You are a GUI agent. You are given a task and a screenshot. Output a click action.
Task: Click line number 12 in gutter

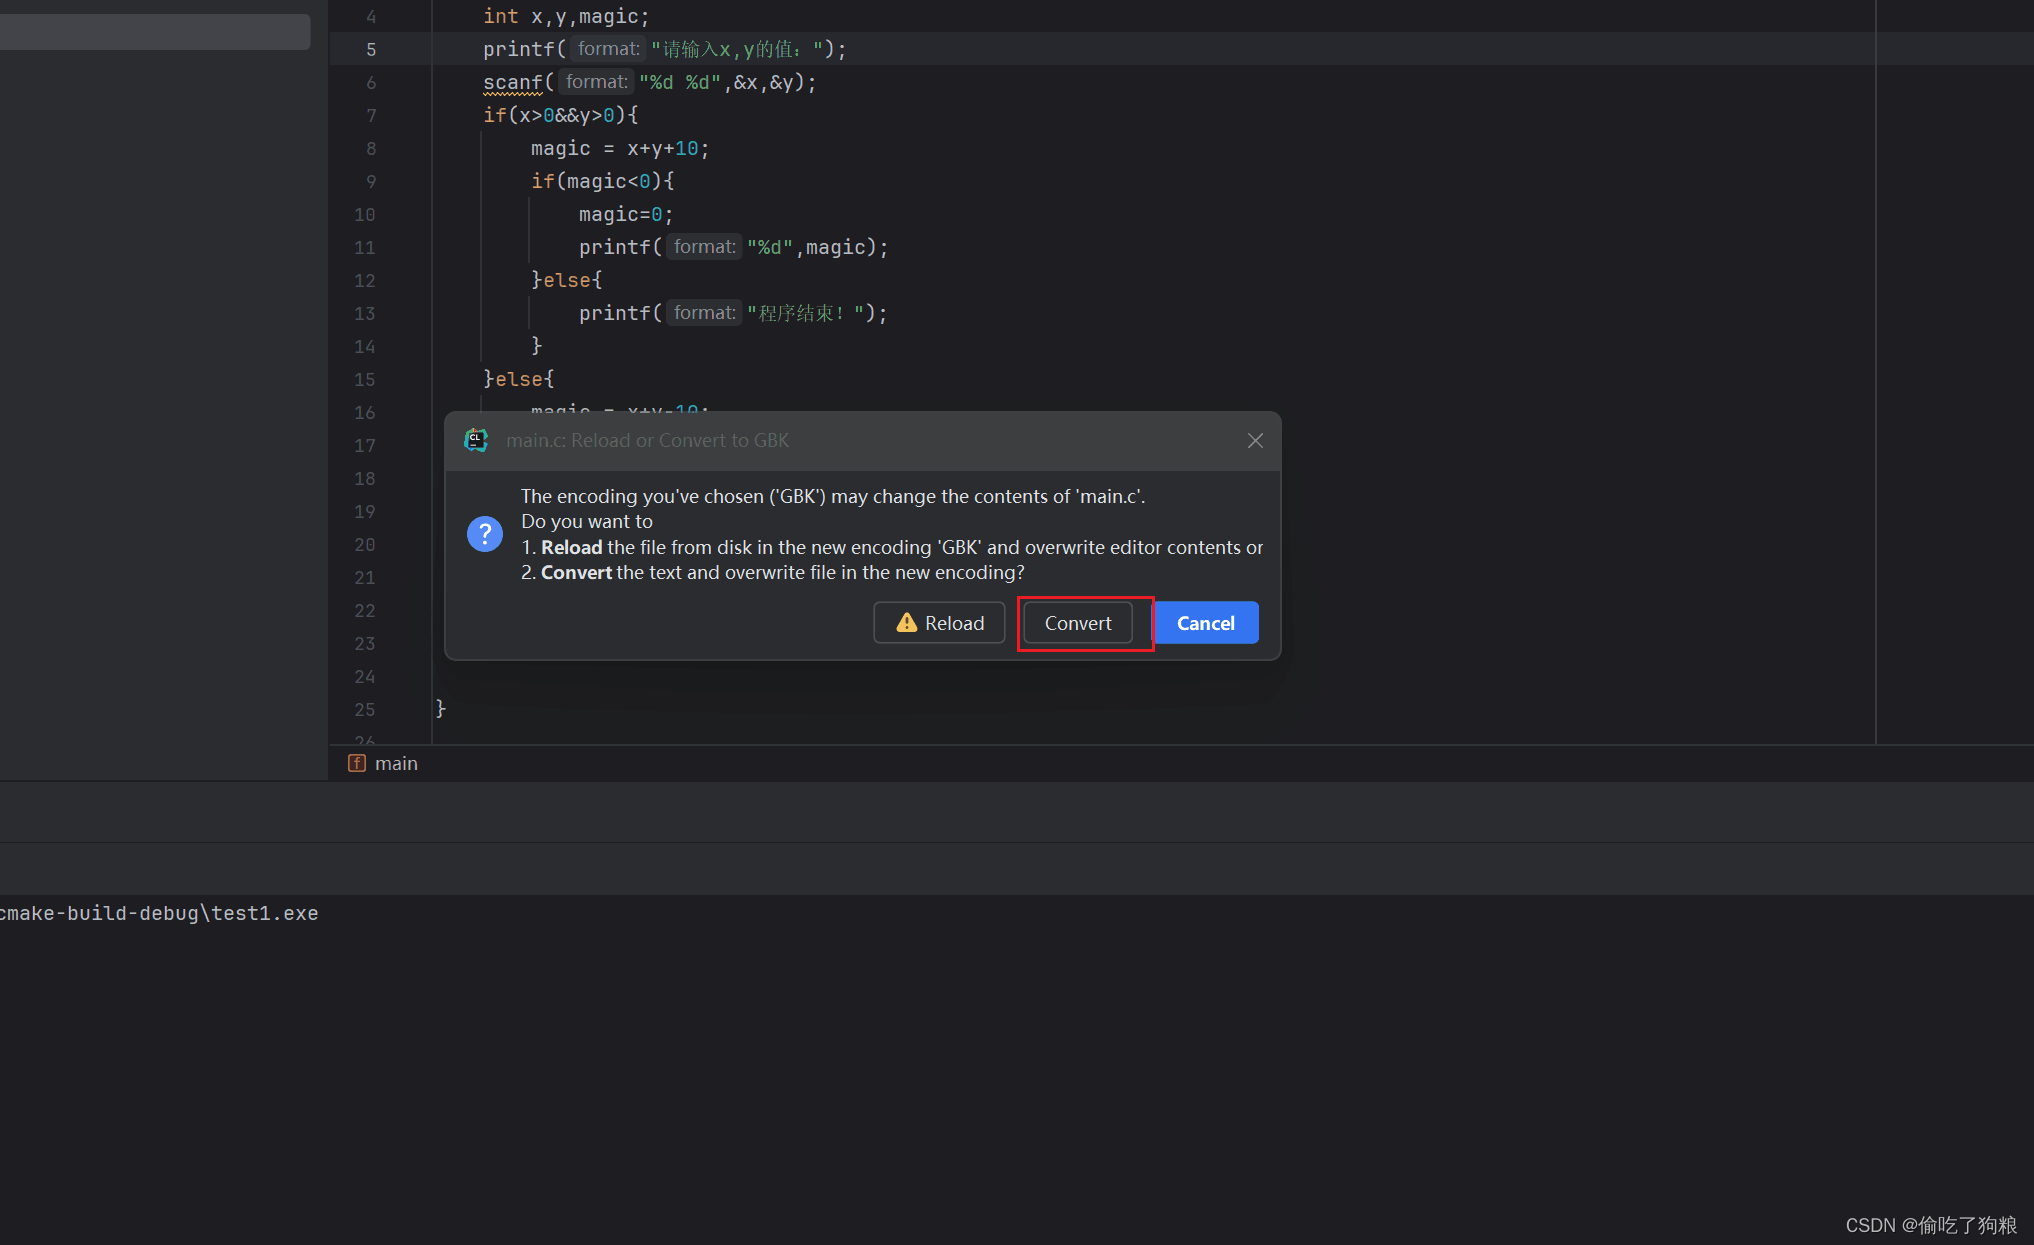(365, 281)
